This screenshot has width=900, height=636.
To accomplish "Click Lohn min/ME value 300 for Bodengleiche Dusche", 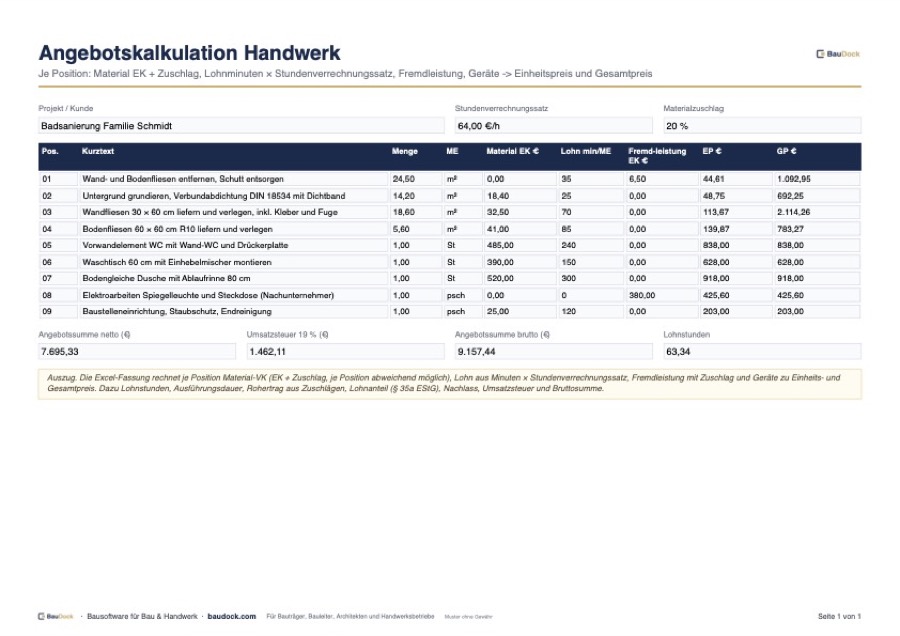I will (x=591, y=278).
